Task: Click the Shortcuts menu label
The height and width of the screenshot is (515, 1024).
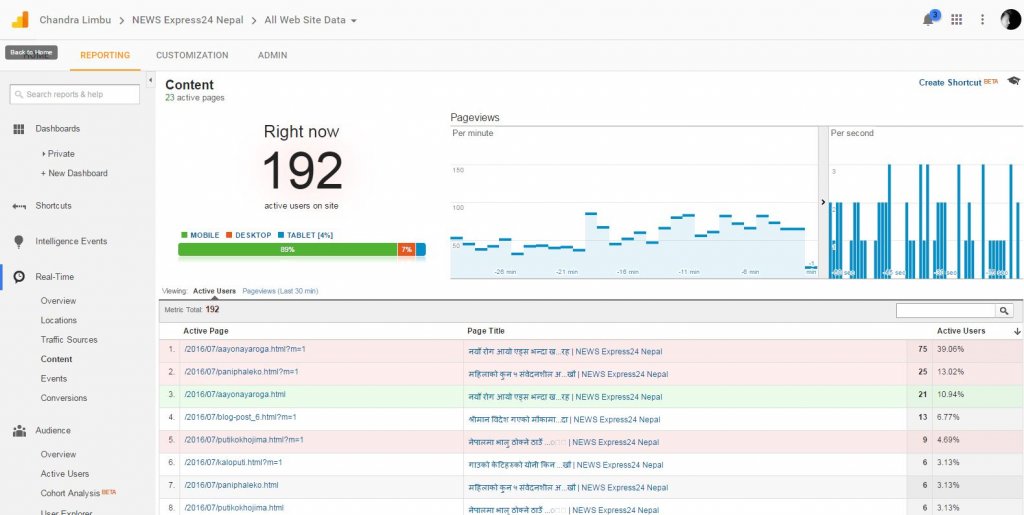Action: pos(54,206)
